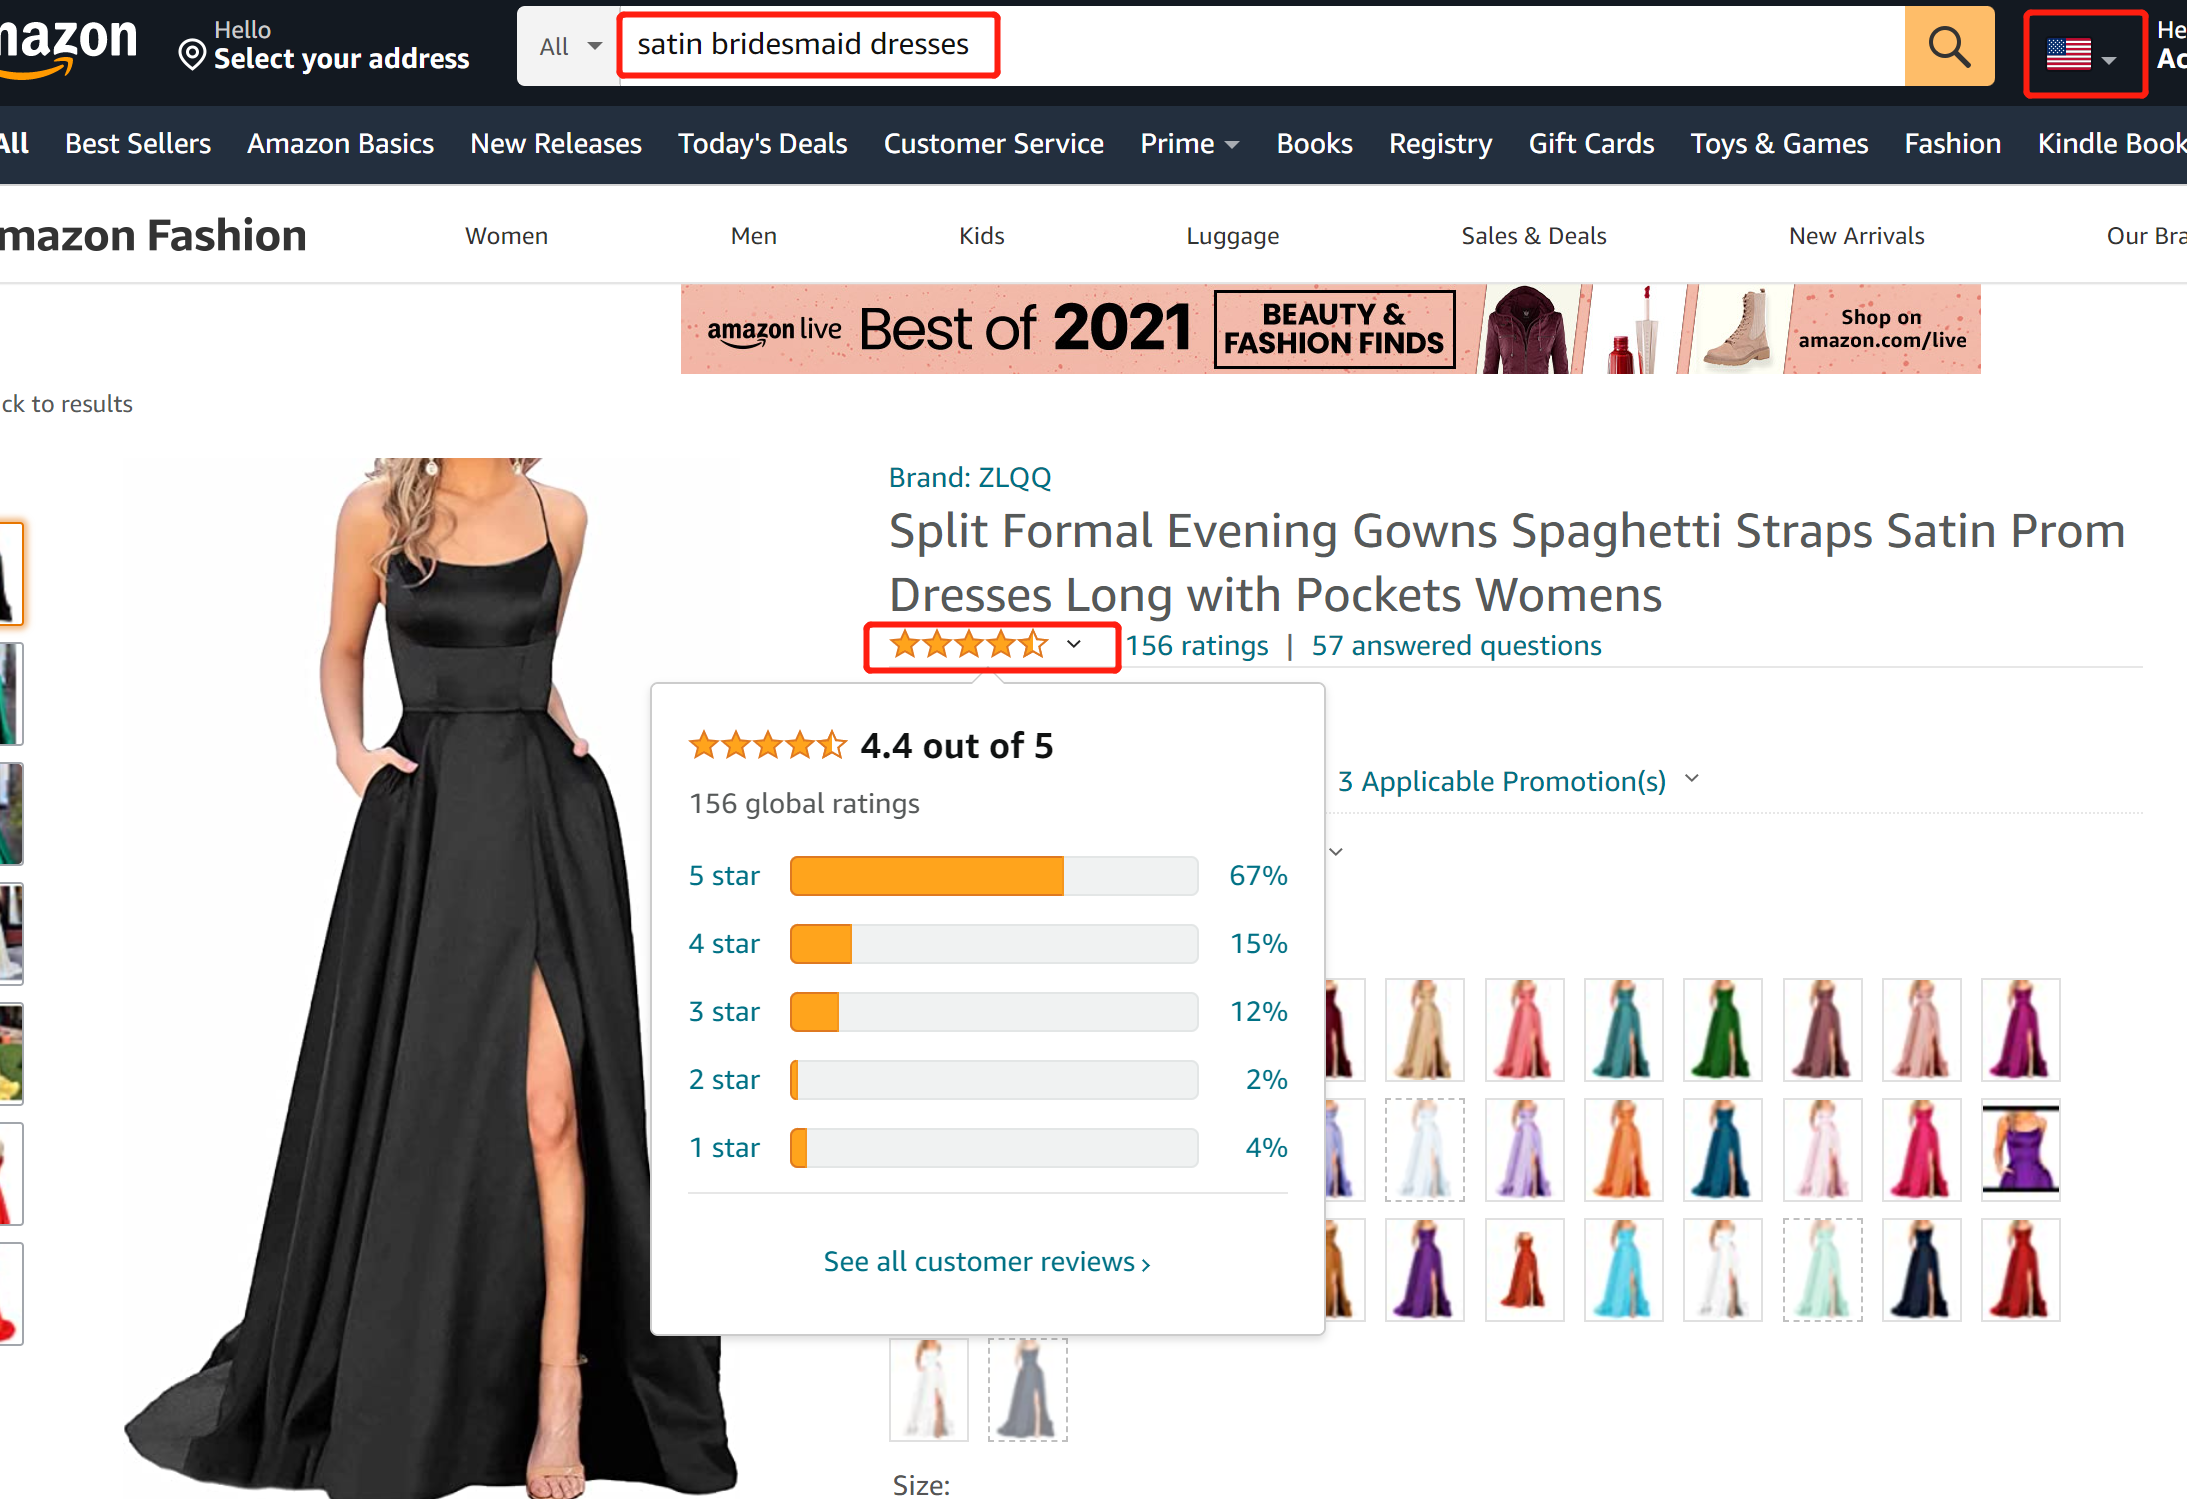Select the green dress color swatch
Viewport: 2187px width, 1499px height.
click(x=1721, y=1030)
